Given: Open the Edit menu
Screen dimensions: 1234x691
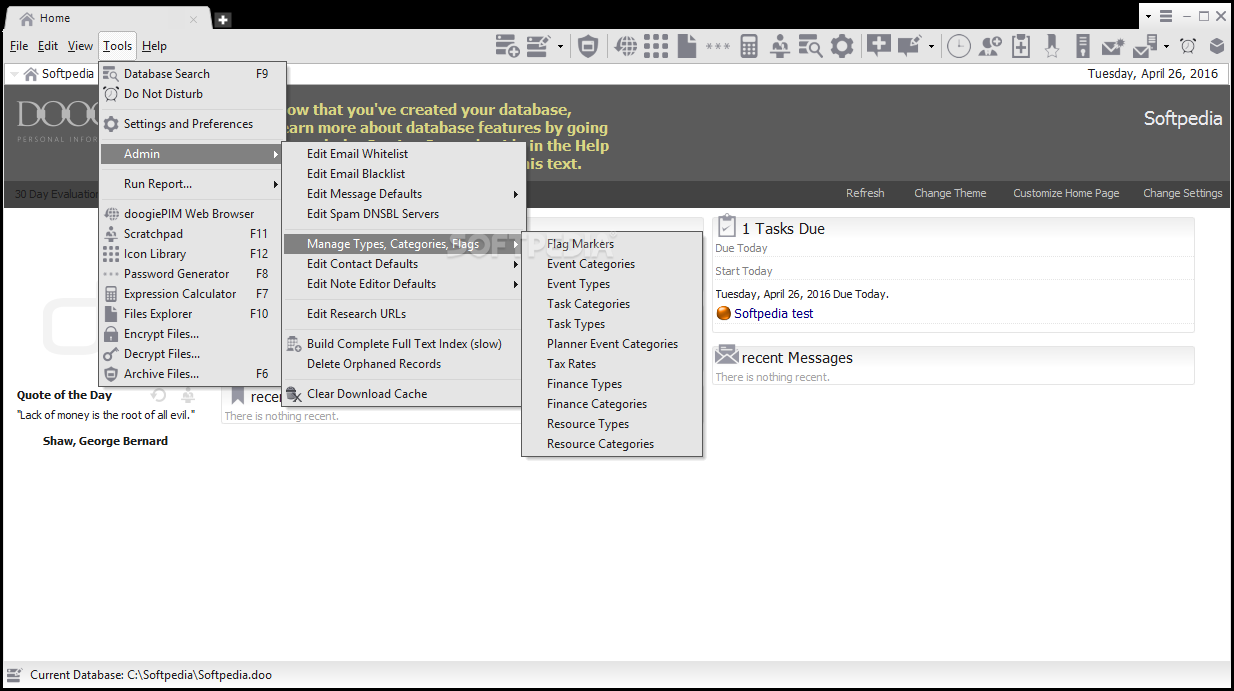Looking at the screenshot, I should click(48, 46).
